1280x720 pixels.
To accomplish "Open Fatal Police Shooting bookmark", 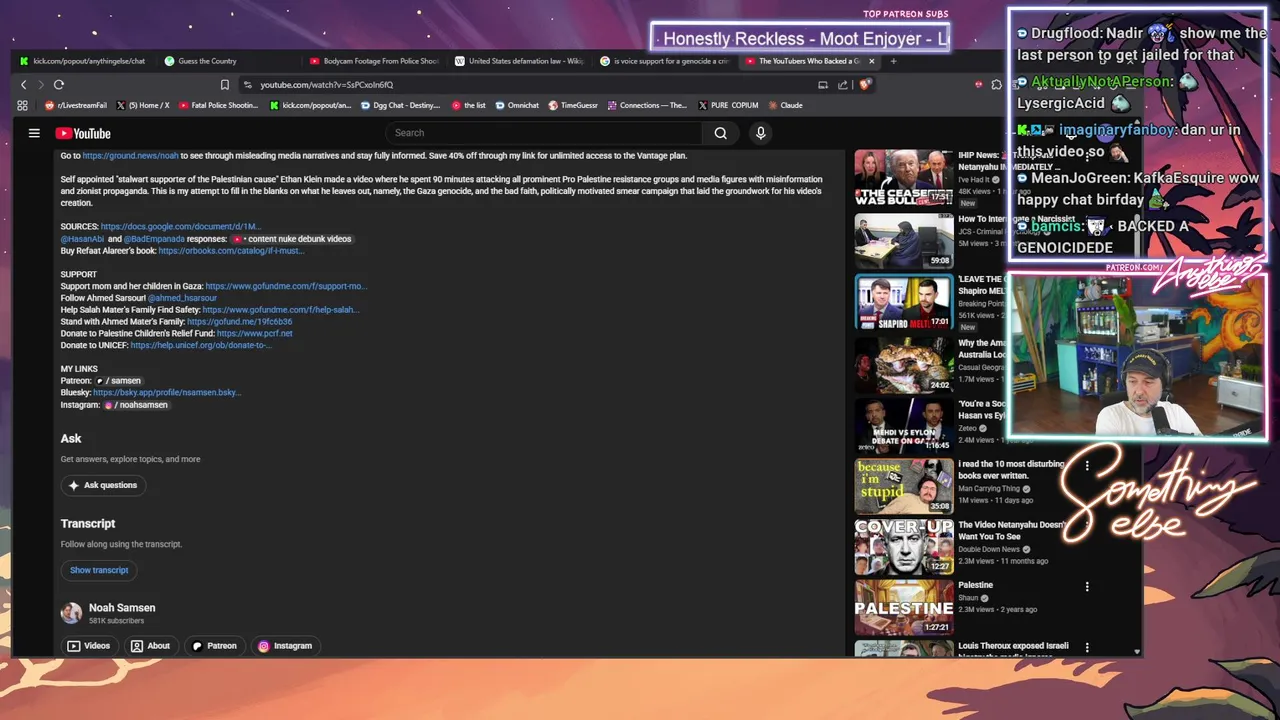I will click(x=219, y=105).
